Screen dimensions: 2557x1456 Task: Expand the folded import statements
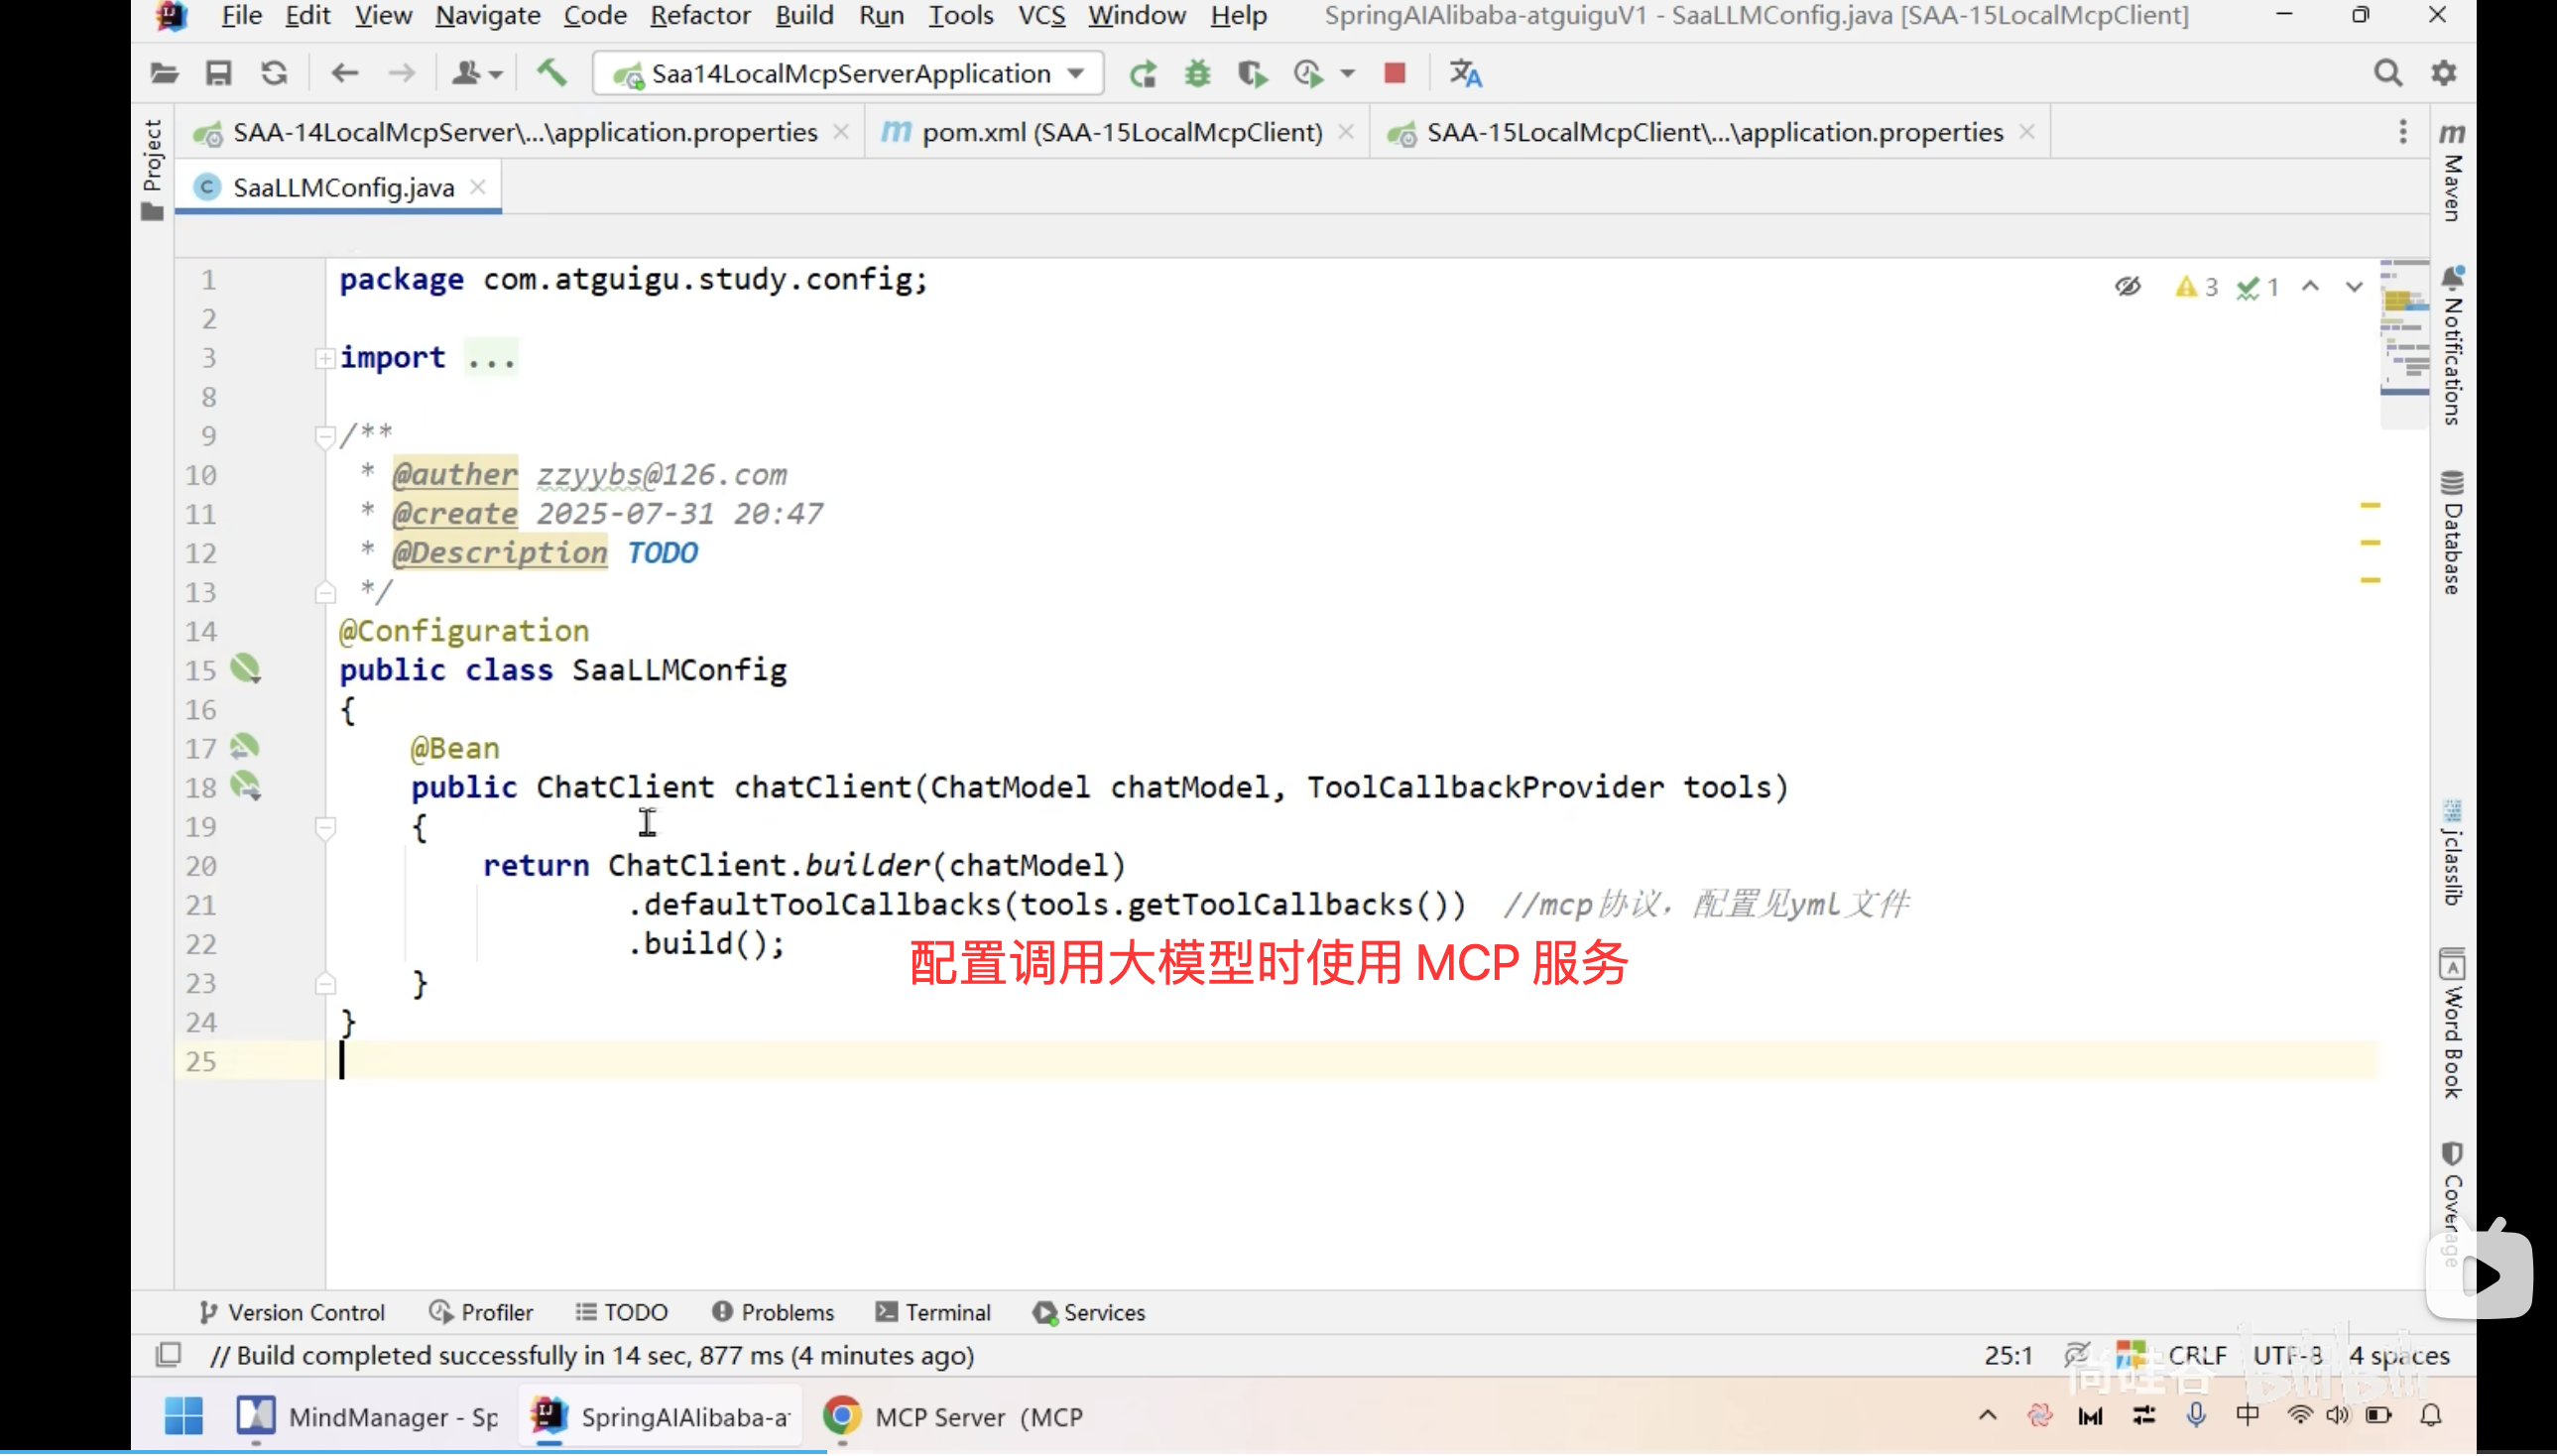325,358
